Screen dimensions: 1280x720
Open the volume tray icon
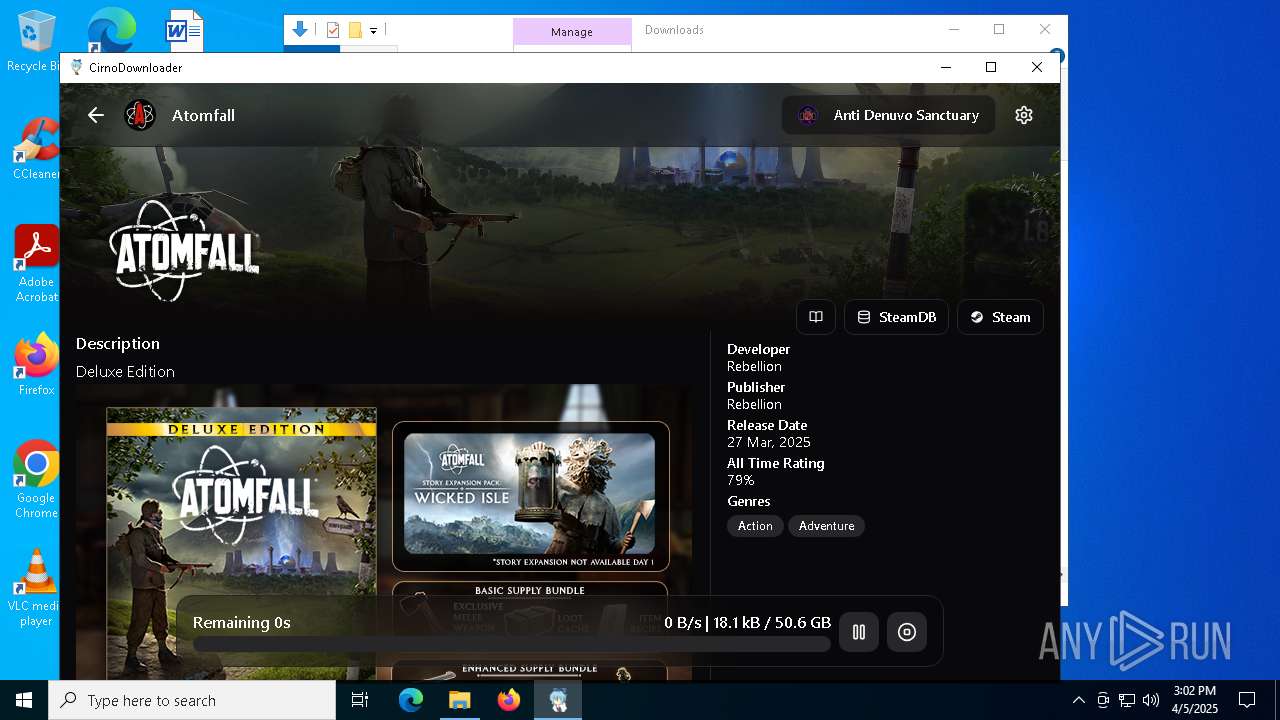click(1151, 700)
